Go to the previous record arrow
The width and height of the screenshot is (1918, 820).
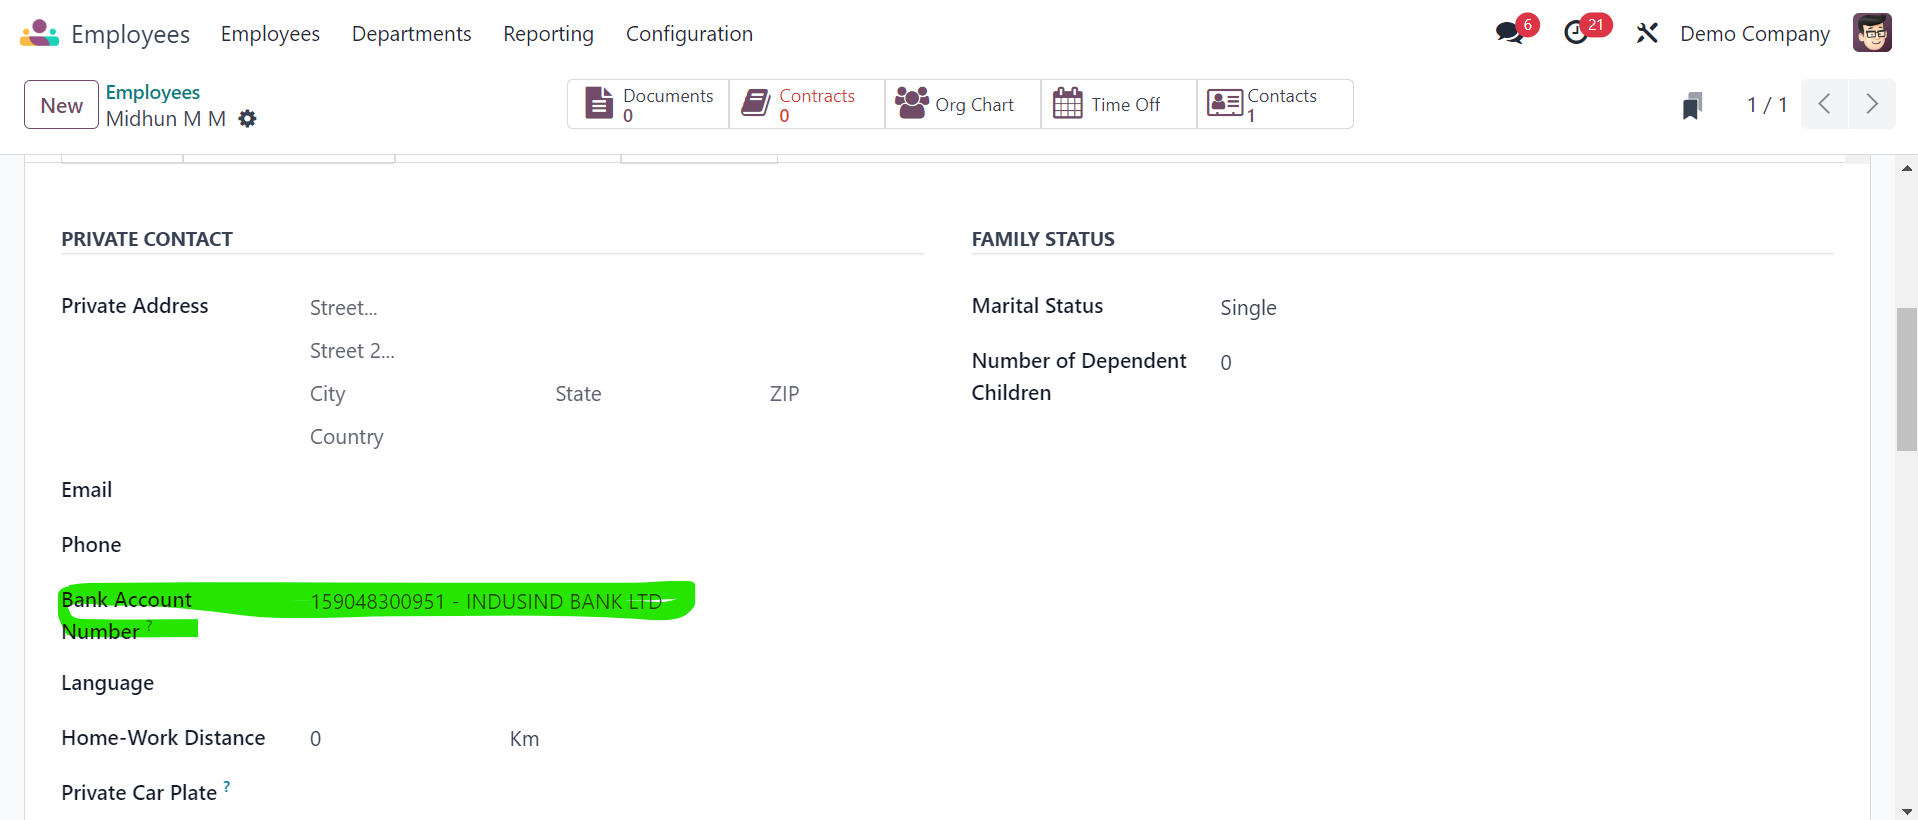click(x=1824, y=104)
